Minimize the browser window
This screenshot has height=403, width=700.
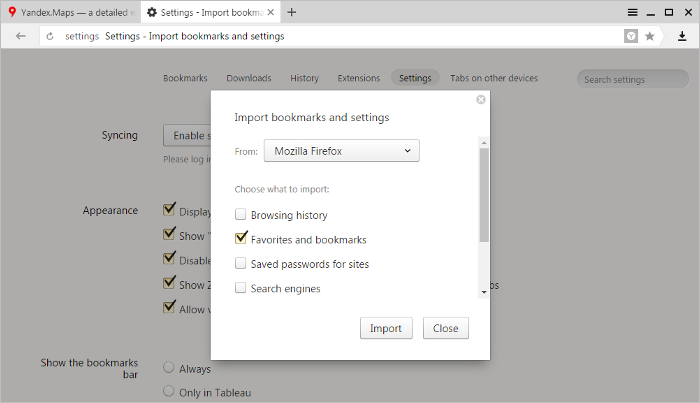coord(651,13)
